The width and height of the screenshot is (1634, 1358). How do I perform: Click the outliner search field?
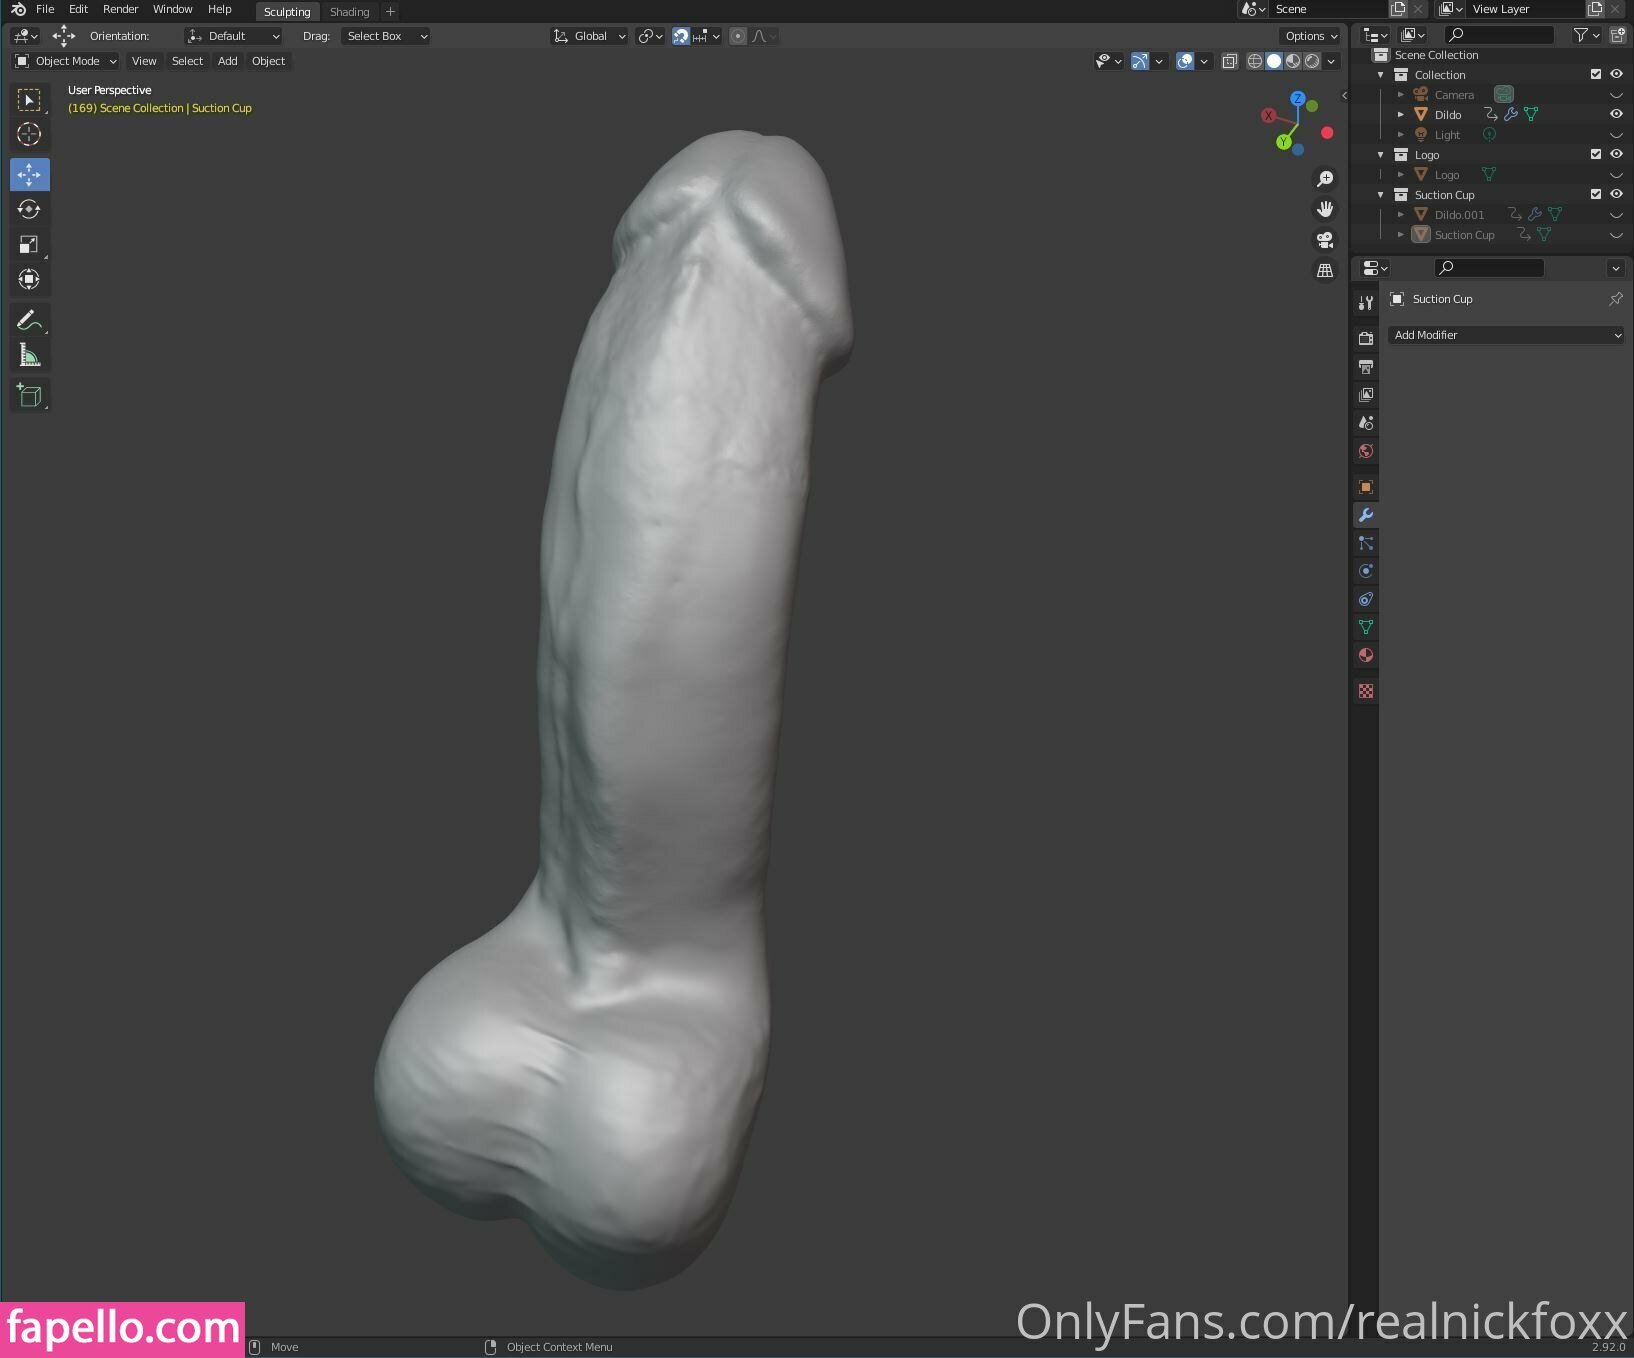point(1500,35)
